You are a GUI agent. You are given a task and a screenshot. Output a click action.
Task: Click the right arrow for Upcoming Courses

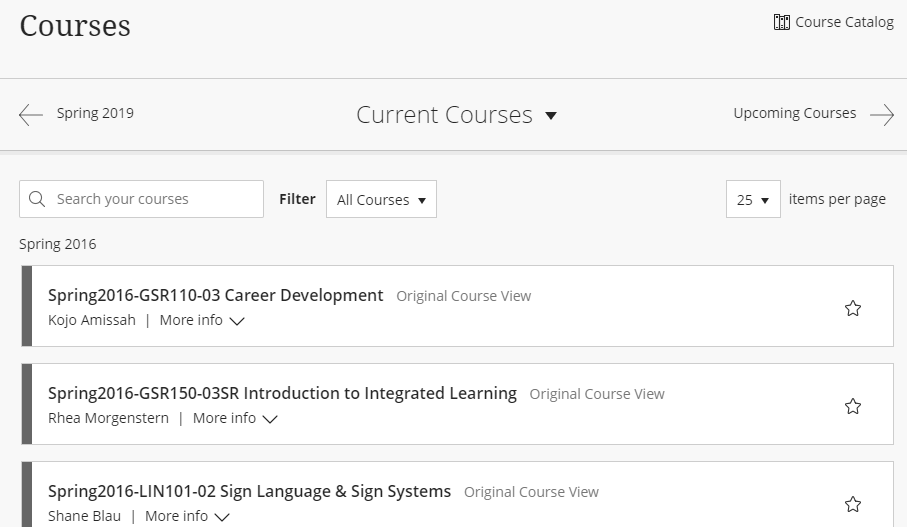point(881,115)
